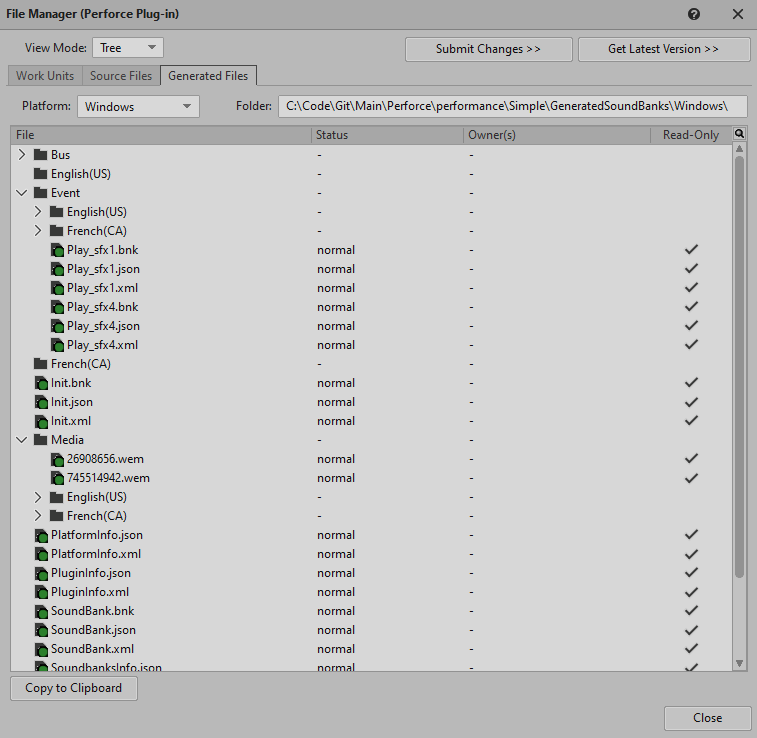Switch to the Source Files tab

[121, 76]
